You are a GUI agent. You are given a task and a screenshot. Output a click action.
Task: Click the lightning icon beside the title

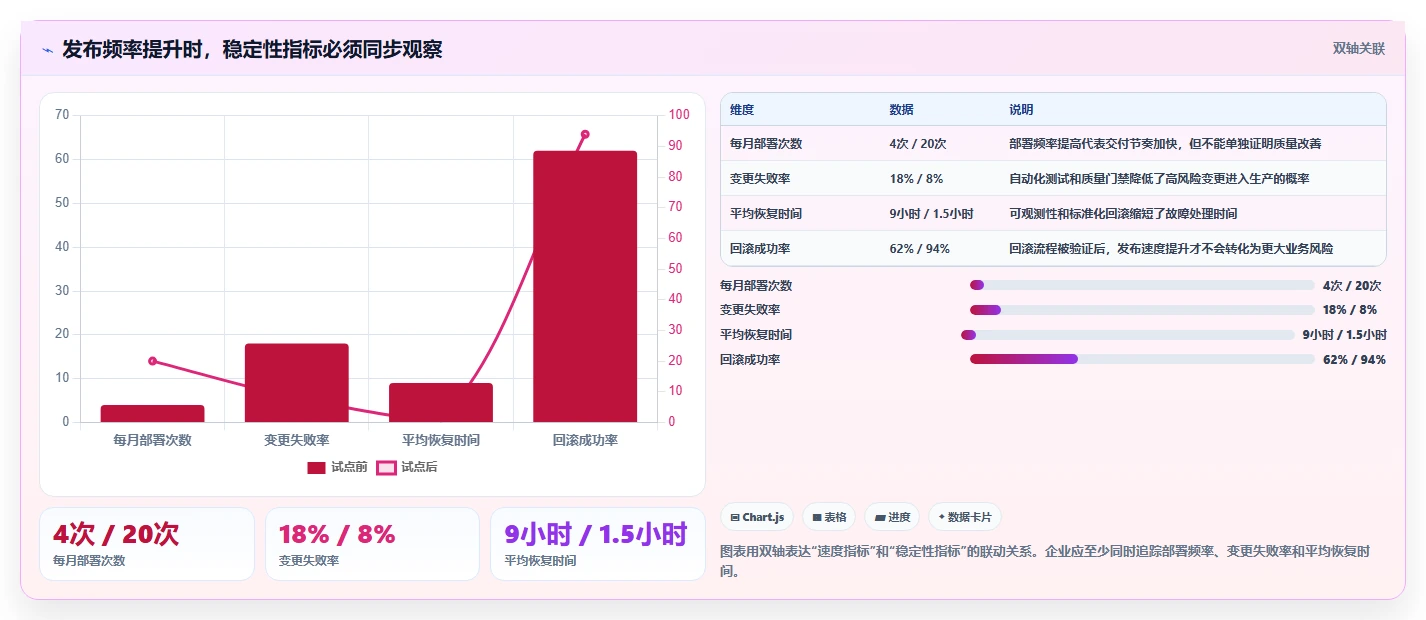pyautogui.click(x=47, y=50)
